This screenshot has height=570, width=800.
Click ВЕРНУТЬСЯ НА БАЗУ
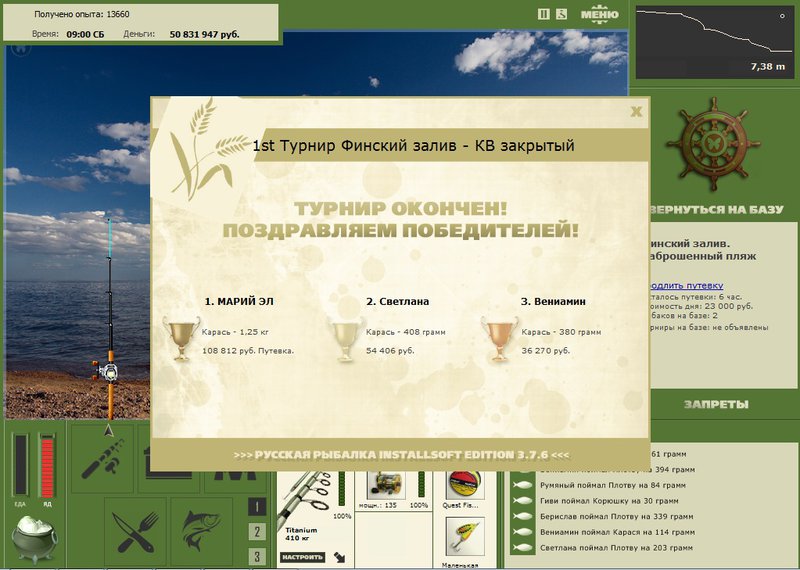[x=716, y=209]
